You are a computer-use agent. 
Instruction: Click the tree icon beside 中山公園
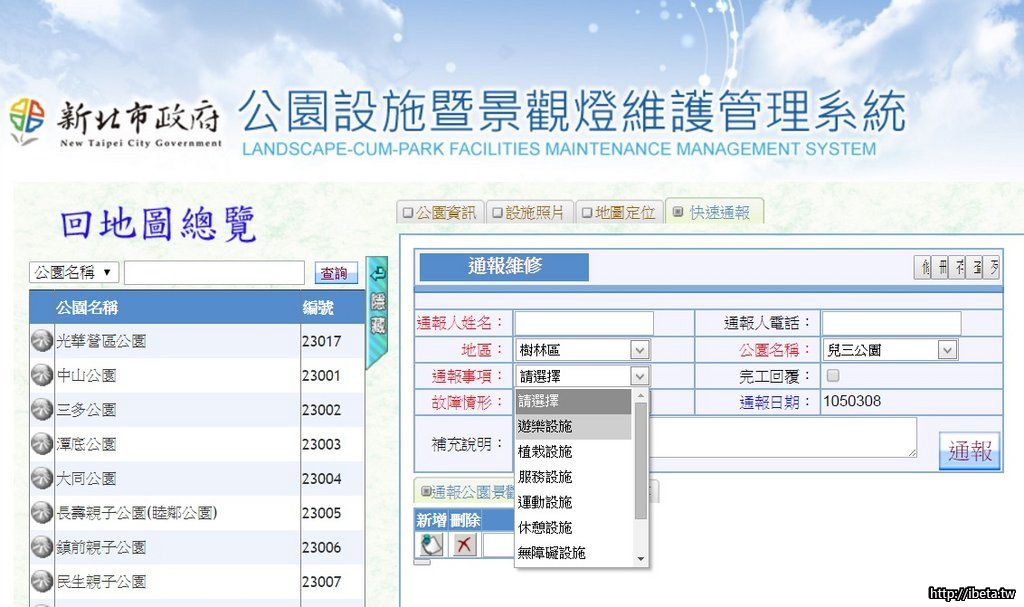pos(41,376)
